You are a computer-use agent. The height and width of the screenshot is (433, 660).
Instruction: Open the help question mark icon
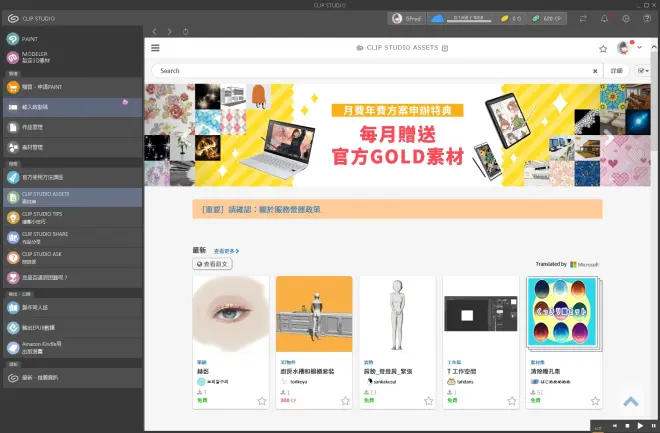pos(647,19)
